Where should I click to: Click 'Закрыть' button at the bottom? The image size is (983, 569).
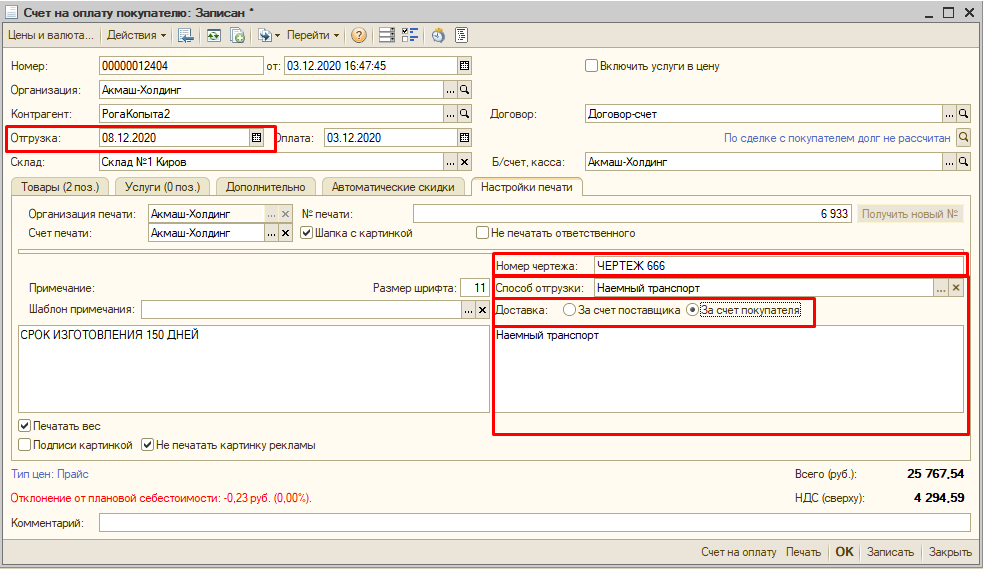950,552
